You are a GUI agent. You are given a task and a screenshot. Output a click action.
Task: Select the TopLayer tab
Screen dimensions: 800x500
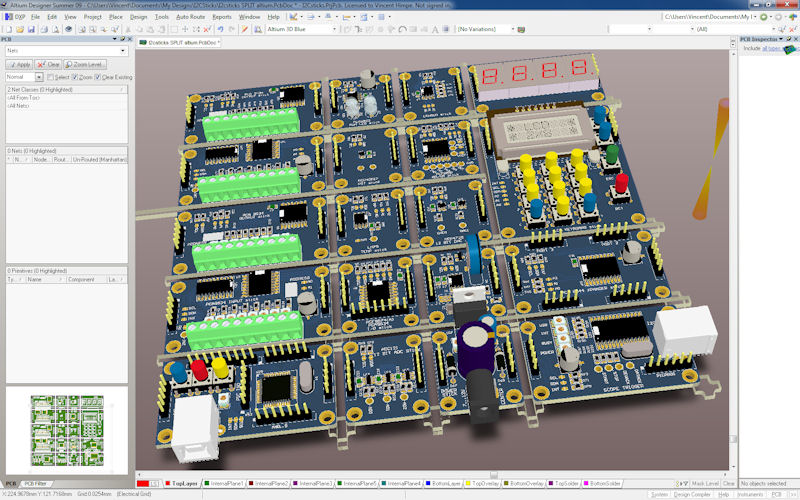point(184,483)
